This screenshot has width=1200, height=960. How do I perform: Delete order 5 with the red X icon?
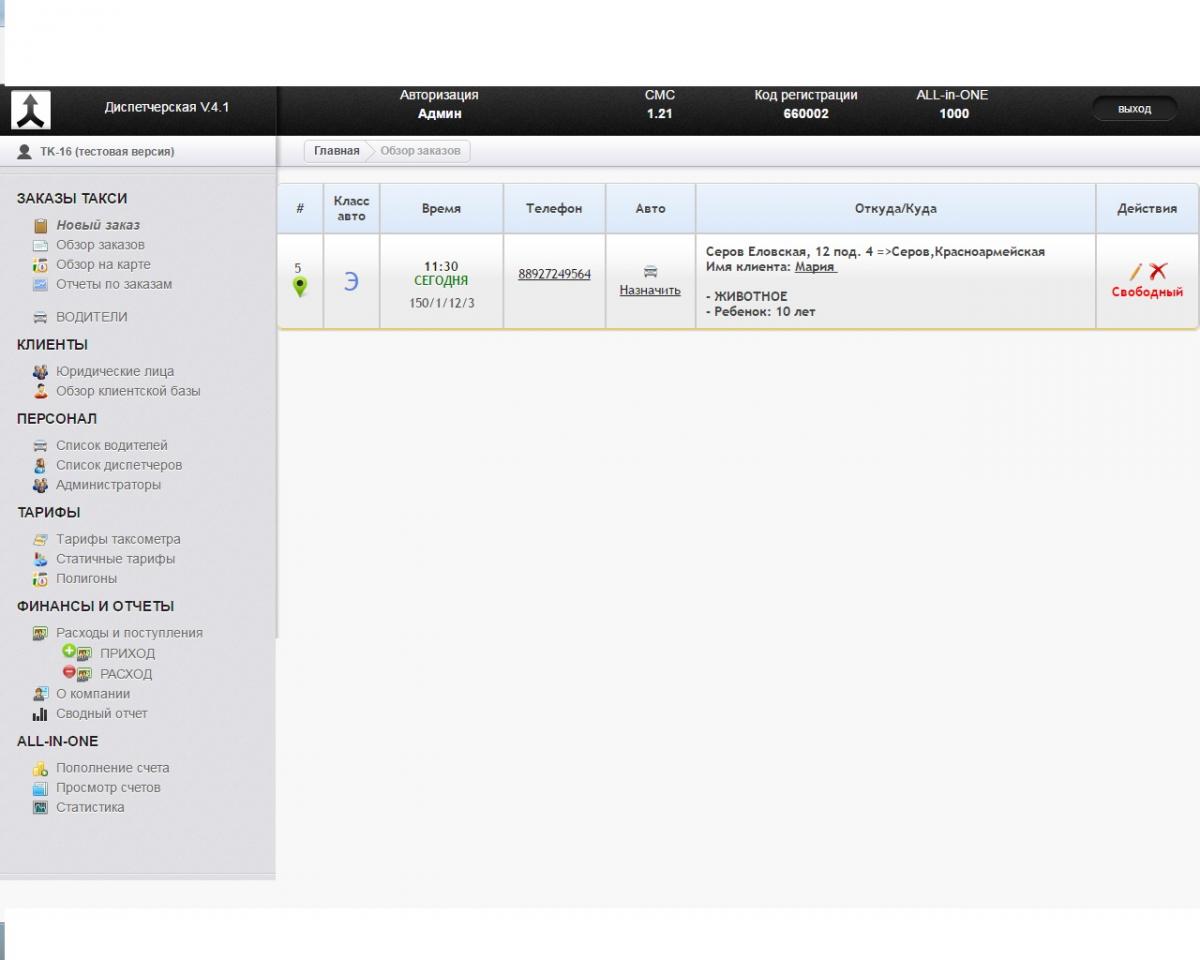(x=1158, y=271)
